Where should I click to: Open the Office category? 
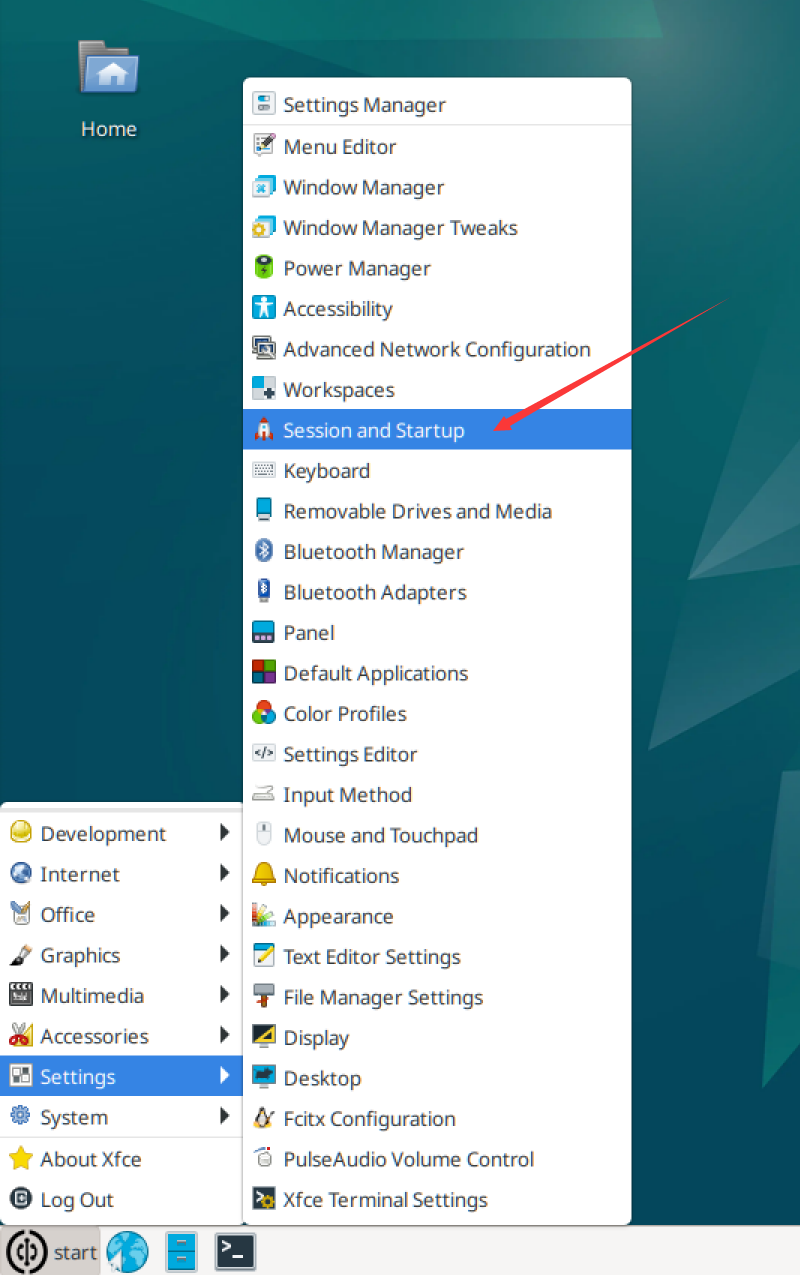pos(121,914)
